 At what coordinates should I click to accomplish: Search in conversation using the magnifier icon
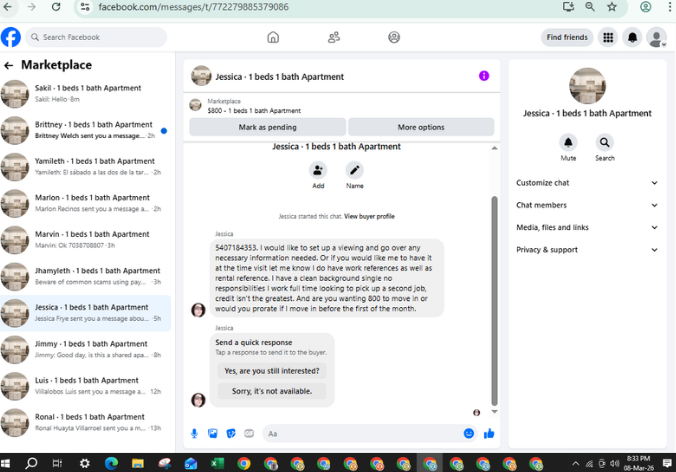pos(605,142)
